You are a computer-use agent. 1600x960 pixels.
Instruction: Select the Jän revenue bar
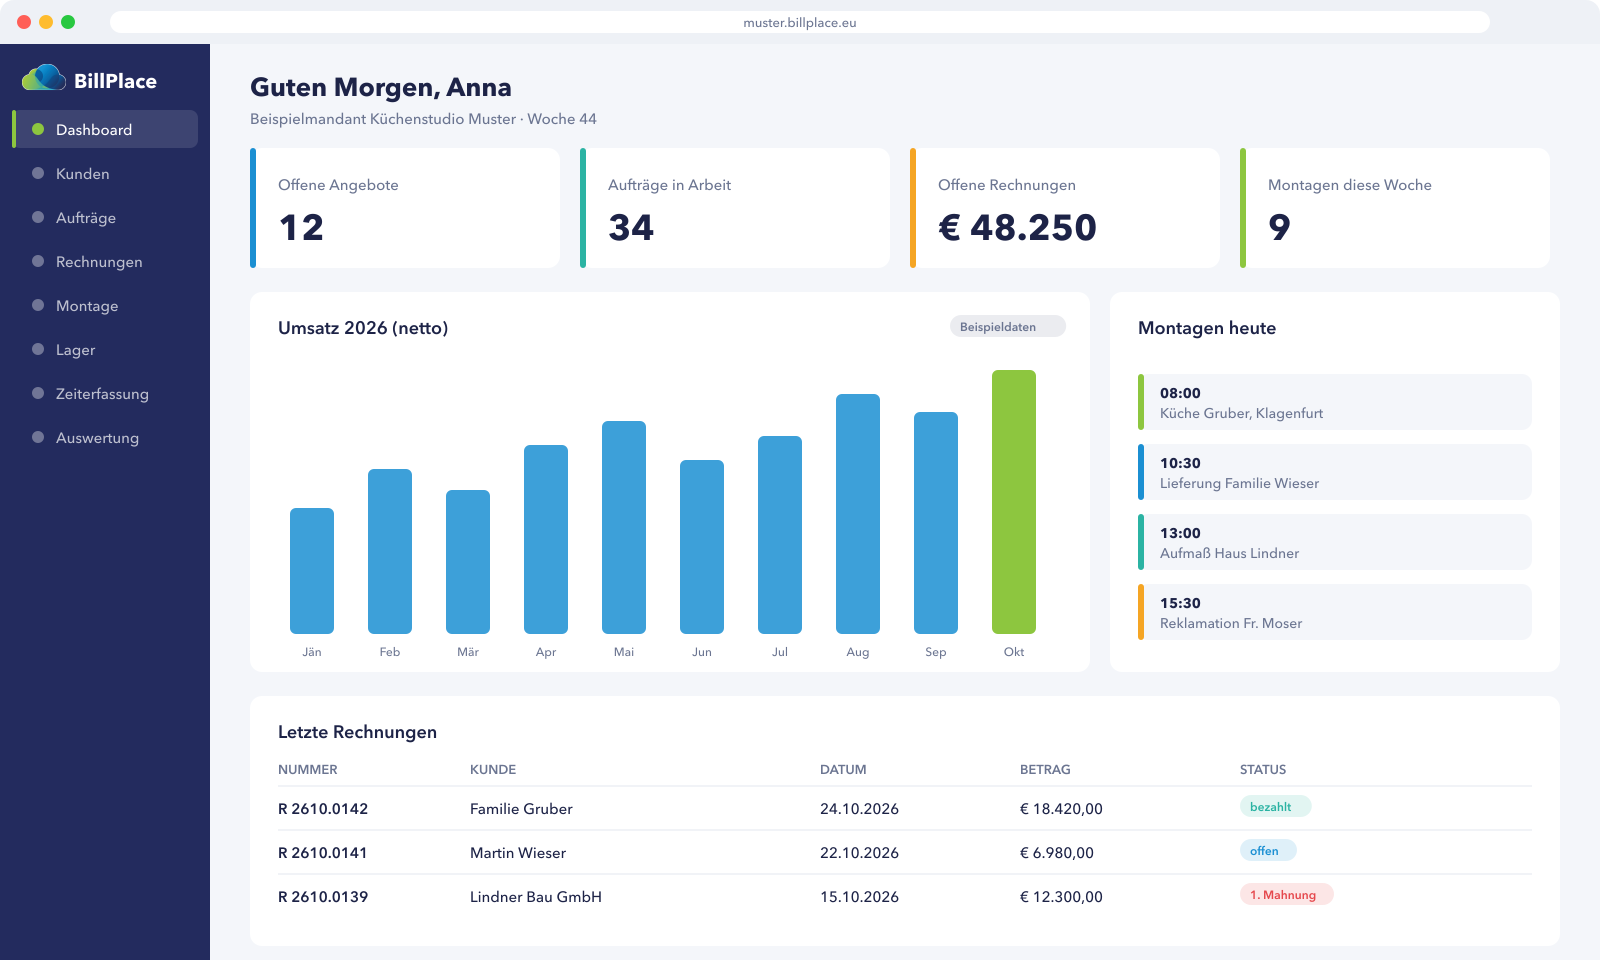click(312, 571)
